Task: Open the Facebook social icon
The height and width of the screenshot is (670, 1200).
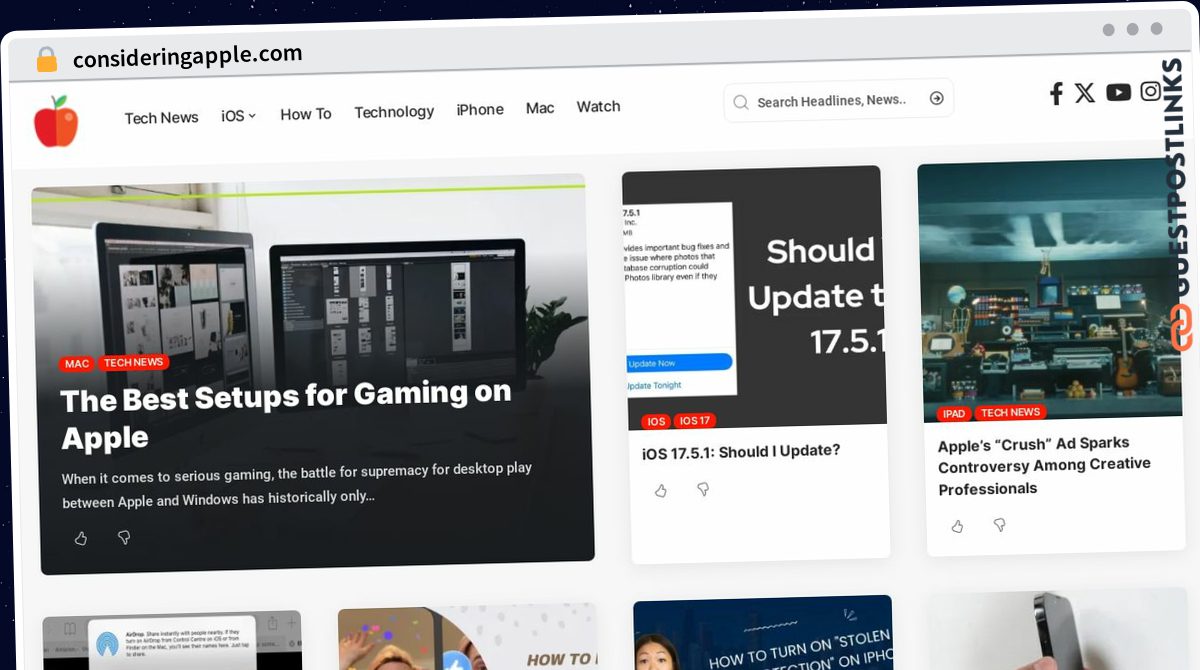Action: coord(1056,94)
